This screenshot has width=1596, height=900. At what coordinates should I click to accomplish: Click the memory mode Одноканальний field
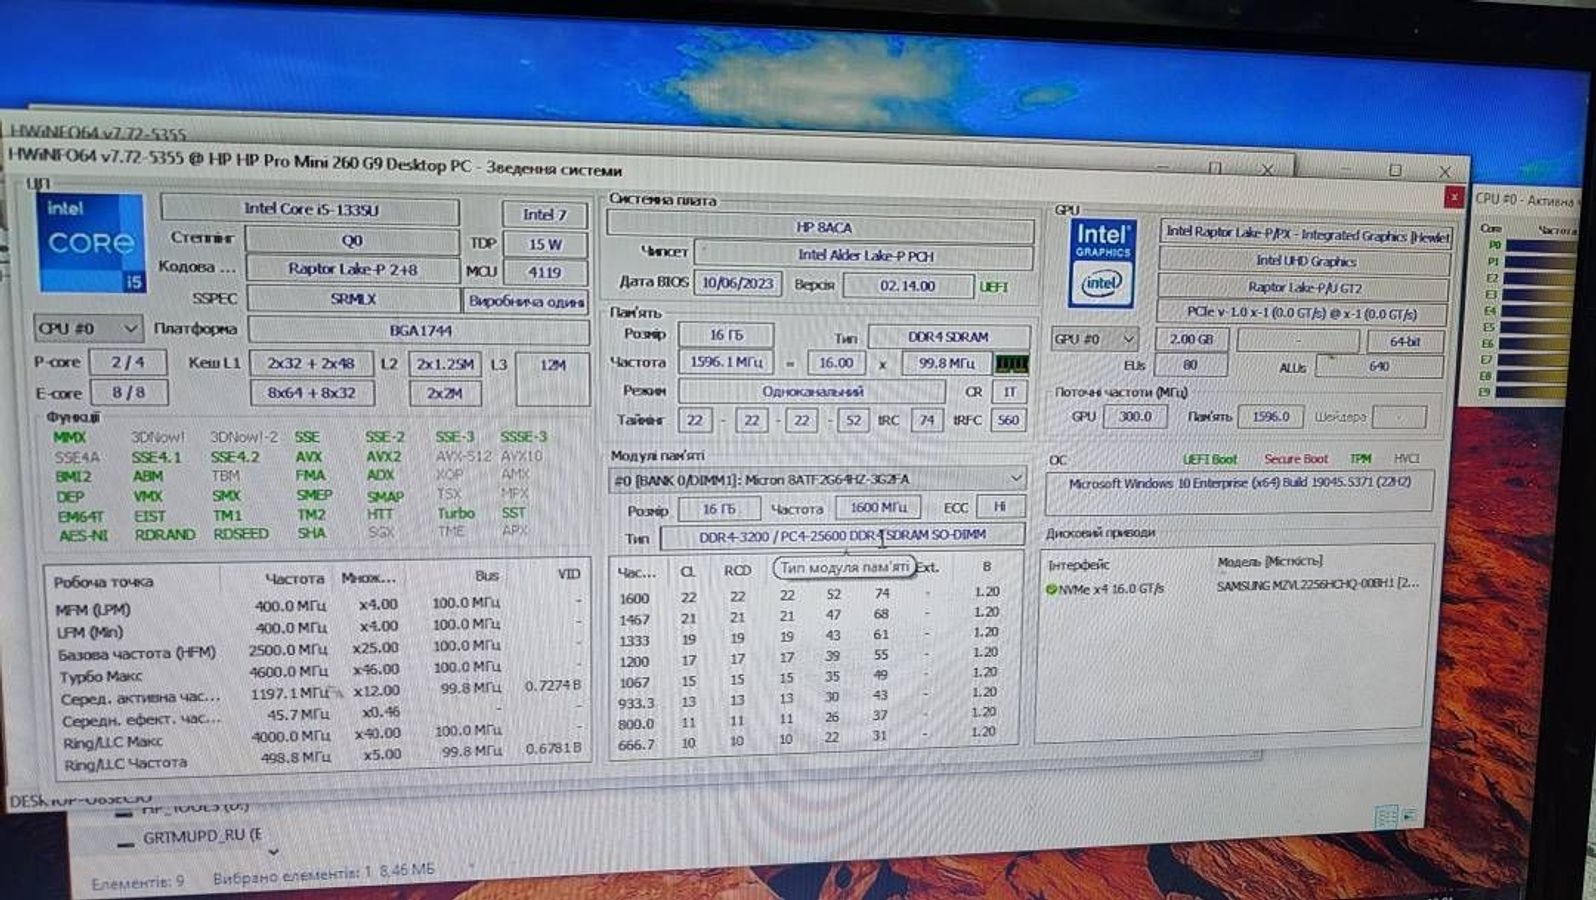(x=811, y=392)
